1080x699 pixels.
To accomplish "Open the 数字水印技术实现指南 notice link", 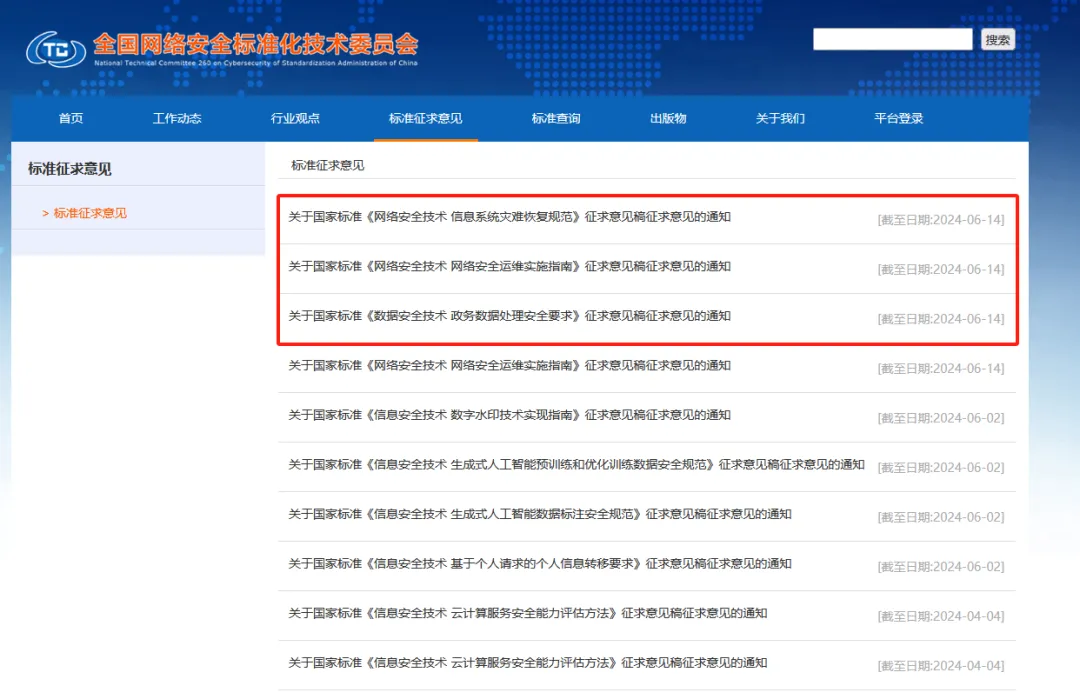I will click(509, 415).
